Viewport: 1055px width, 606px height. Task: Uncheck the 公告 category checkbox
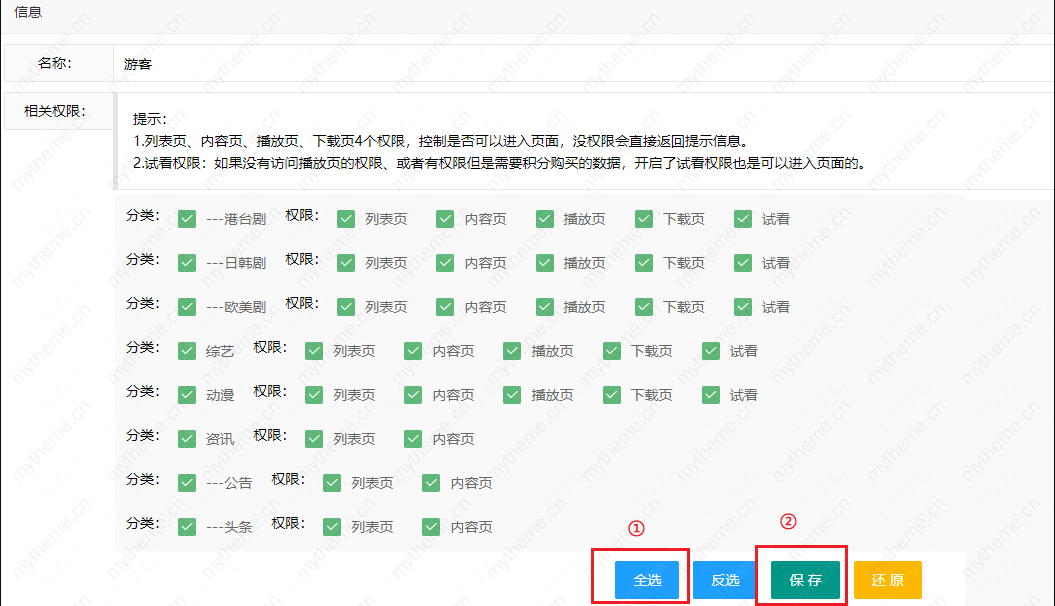187,483
